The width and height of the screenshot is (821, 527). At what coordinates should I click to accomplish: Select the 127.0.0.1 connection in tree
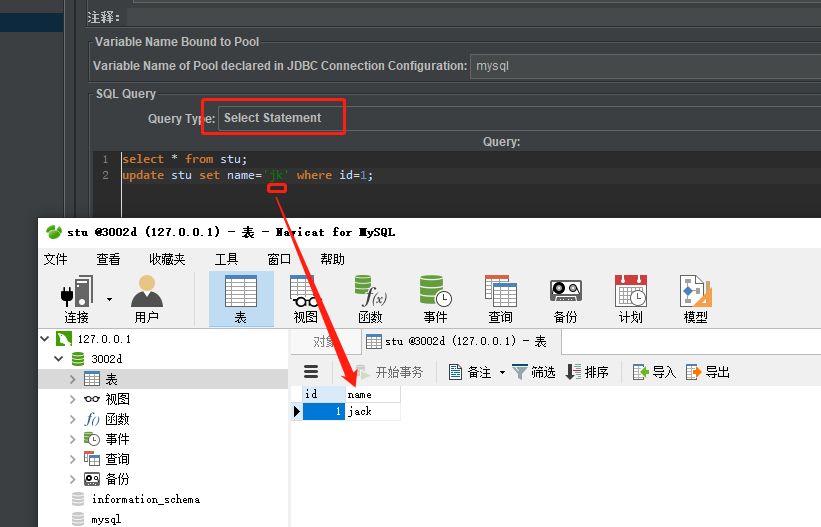104,339
